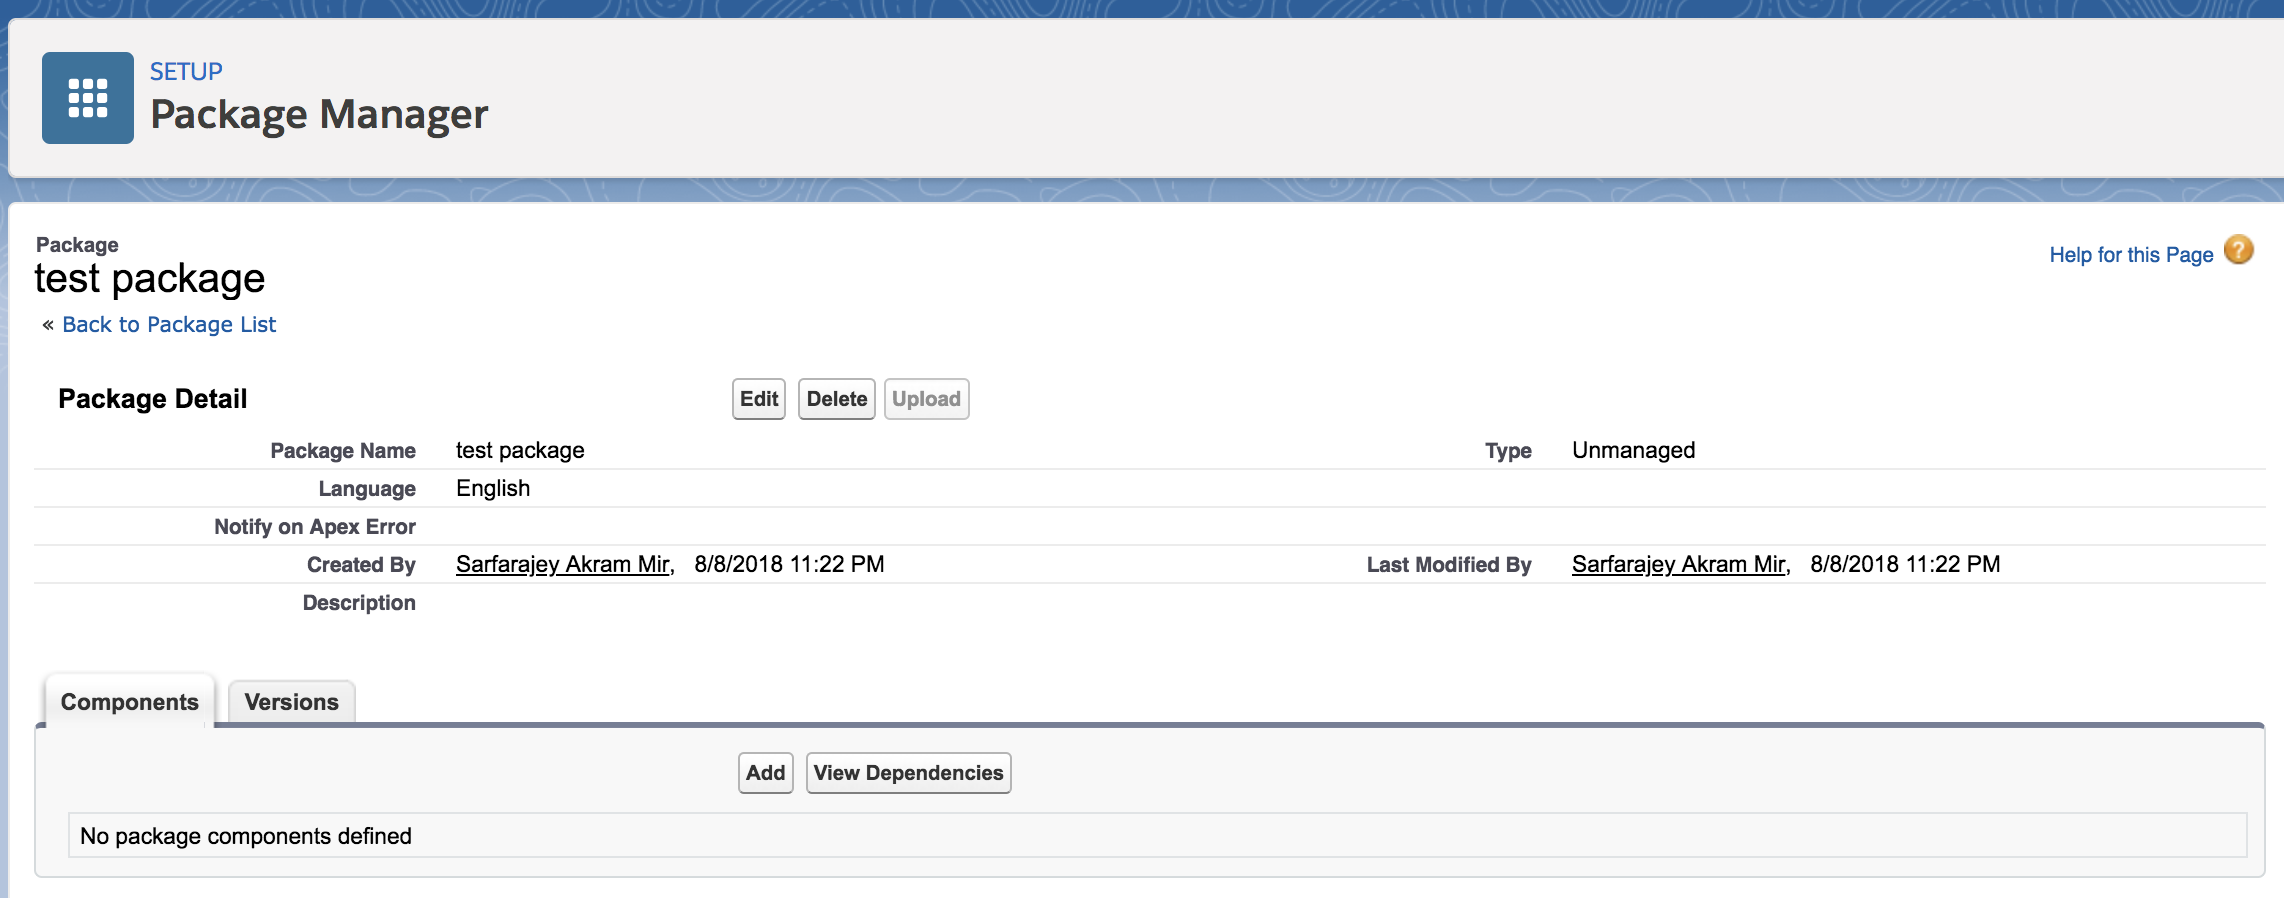Click the Package Detail section heading
This screenshot has height=898, width=2284.
(152, 399)
